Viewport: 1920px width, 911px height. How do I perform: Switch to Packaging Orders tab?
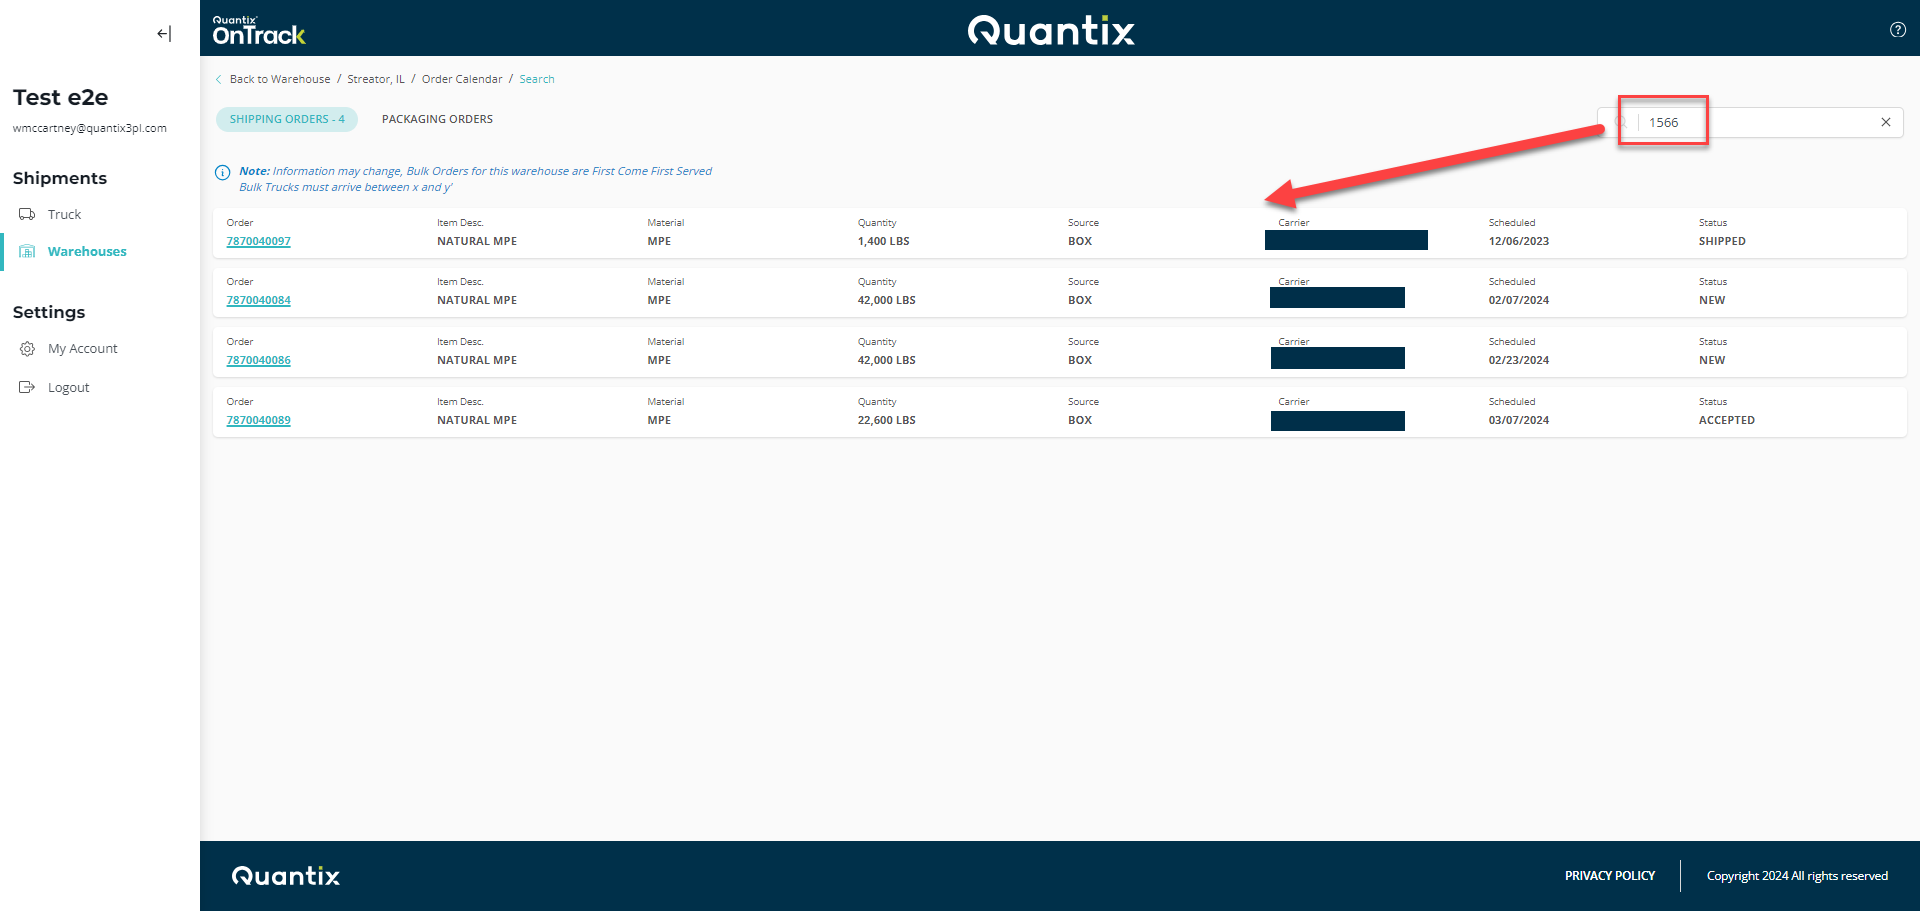click(437, 119)
